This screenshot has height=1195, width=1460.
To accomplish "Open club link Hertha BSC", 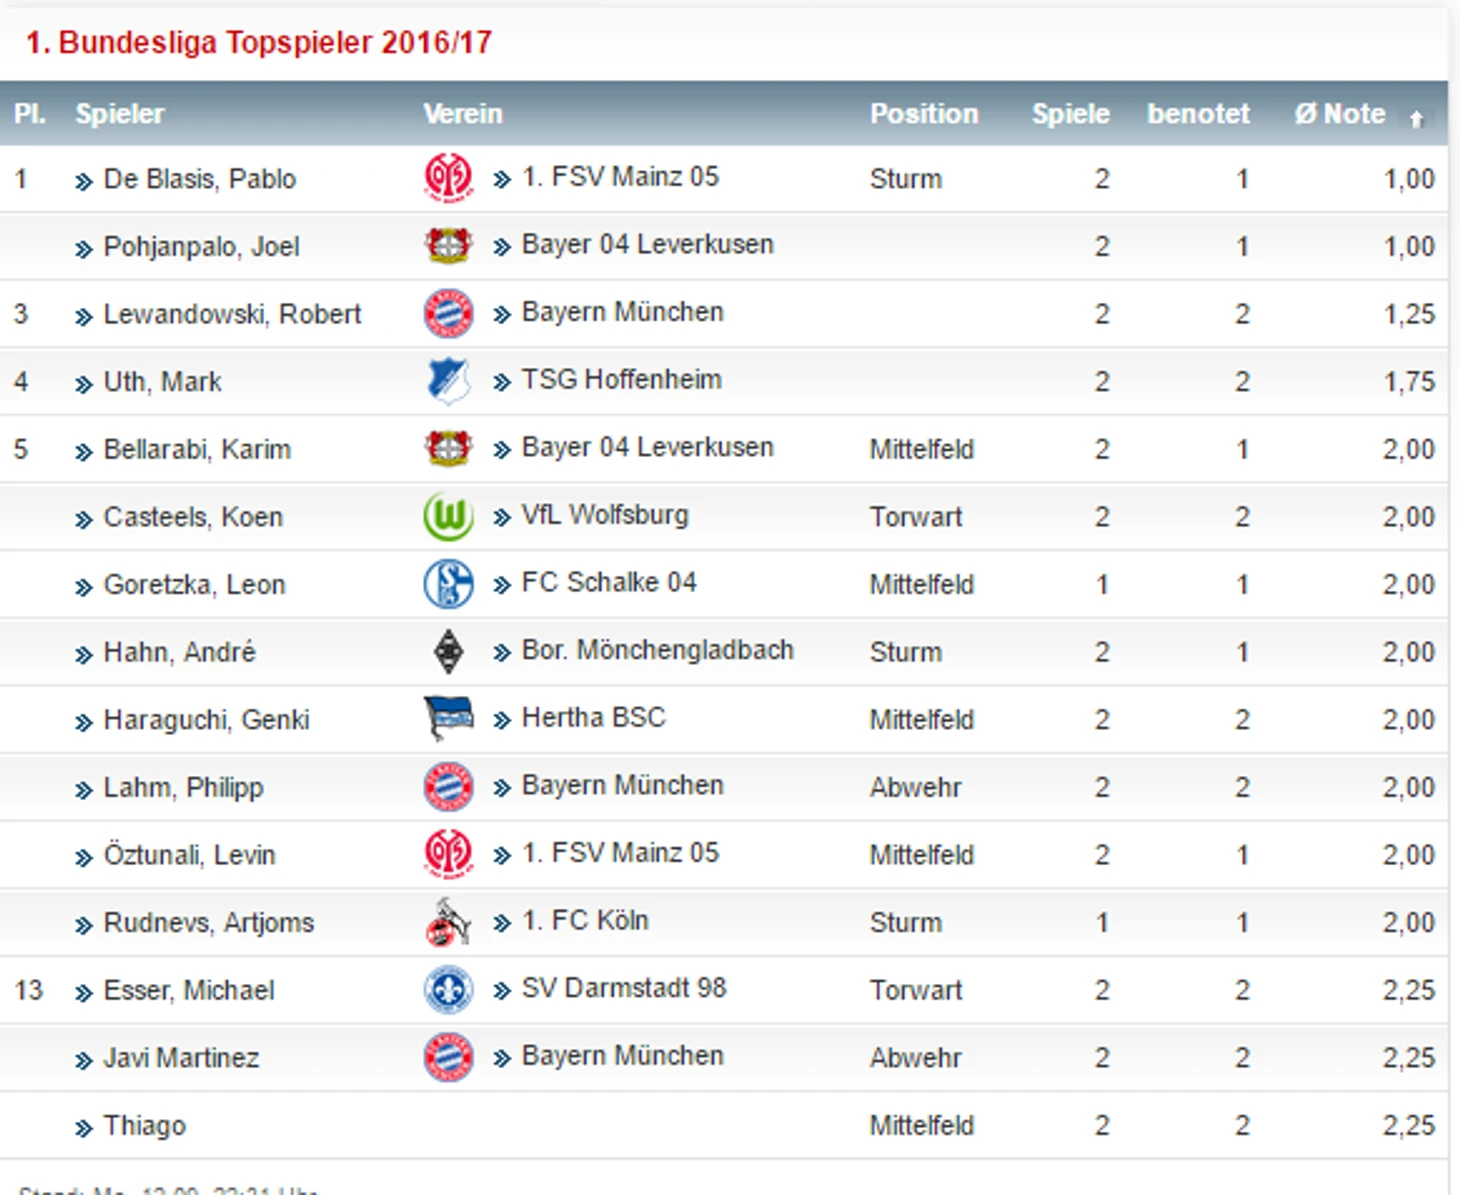I will click(x=593, y=718).
